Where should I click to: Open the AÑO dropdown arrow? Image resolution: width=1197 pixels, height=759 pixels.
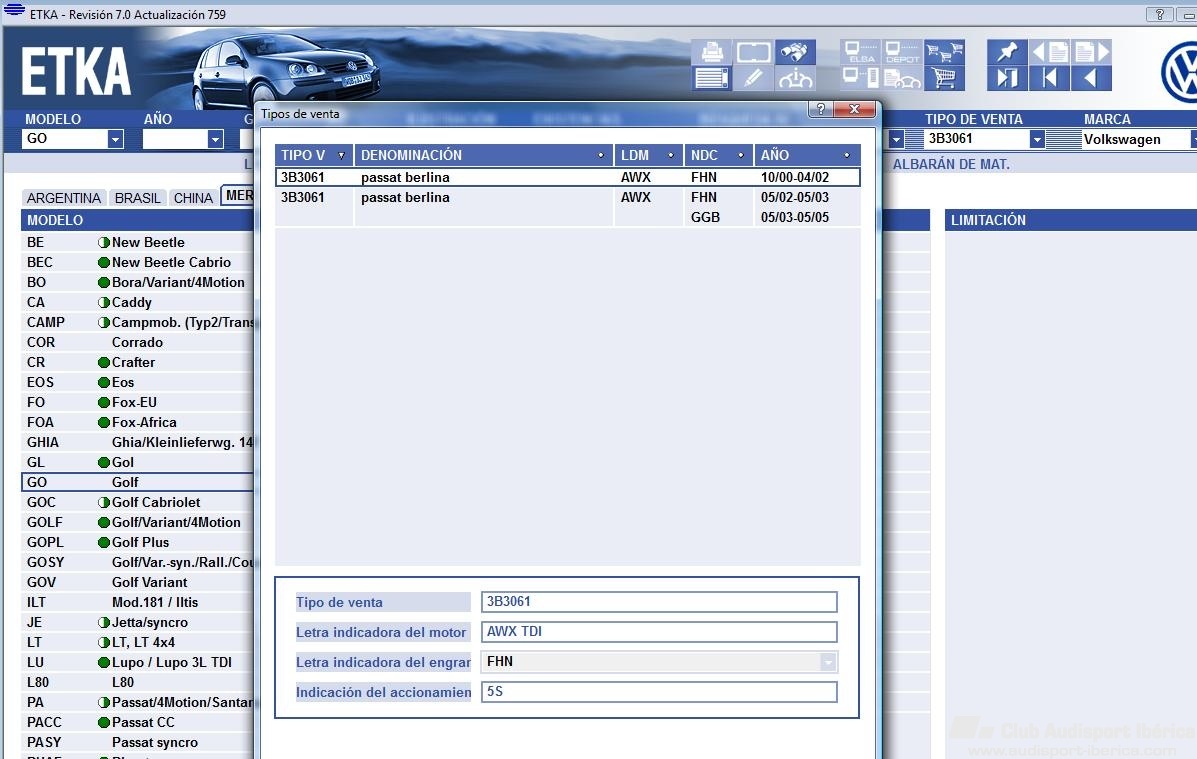coord(215,139)
